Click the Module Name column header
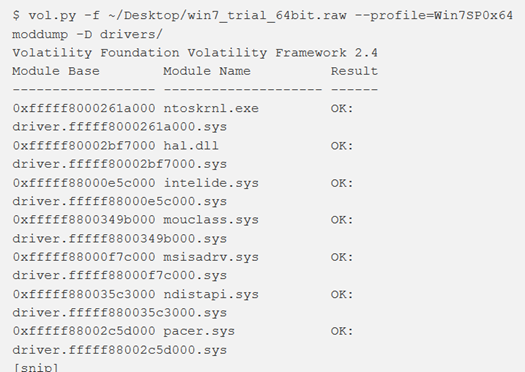Screen dimensions: 525x372 (x=207, y=71)
